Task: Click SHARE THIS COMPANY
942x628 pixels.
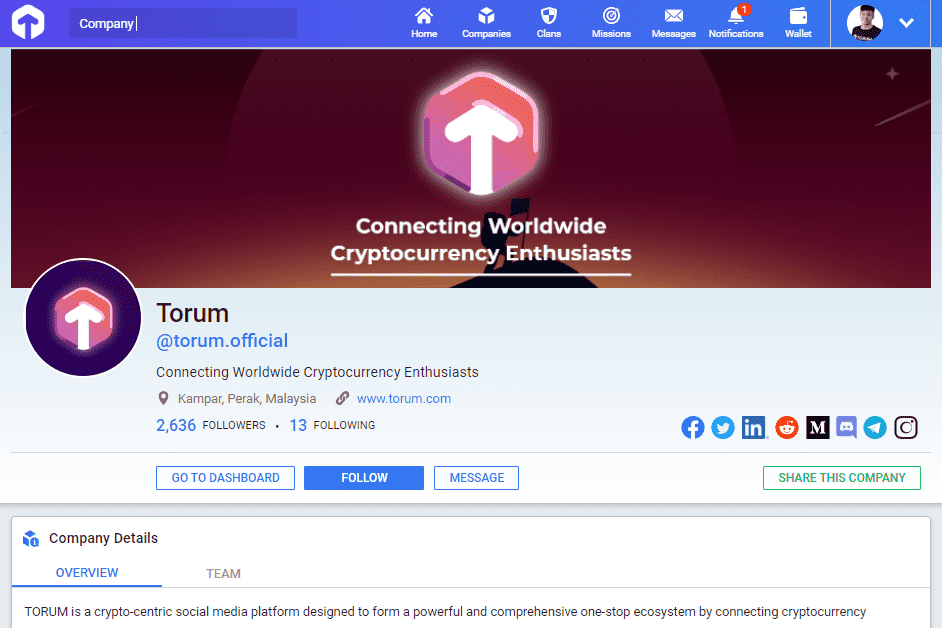Action: point(841,477)
